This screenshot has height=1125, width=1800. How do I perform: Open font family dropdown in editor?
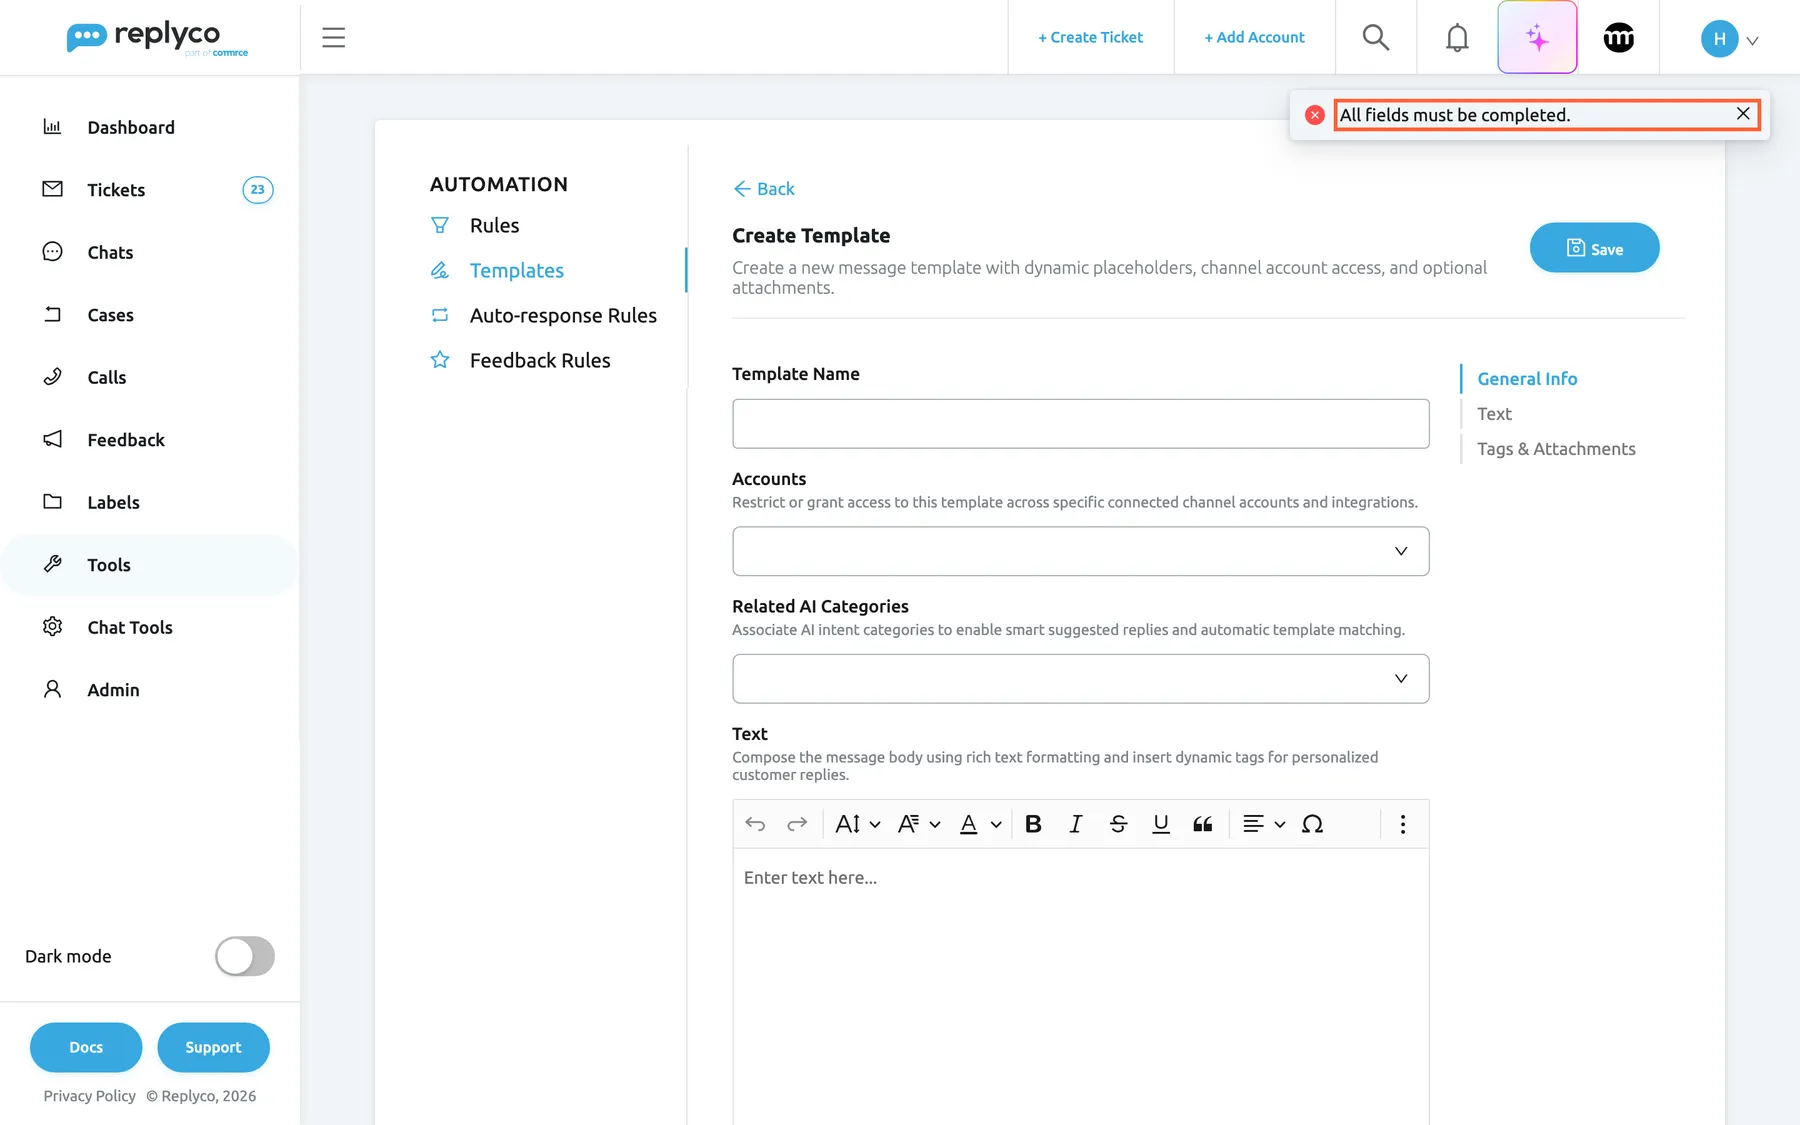pyautogui.click(x=919, y=824)
